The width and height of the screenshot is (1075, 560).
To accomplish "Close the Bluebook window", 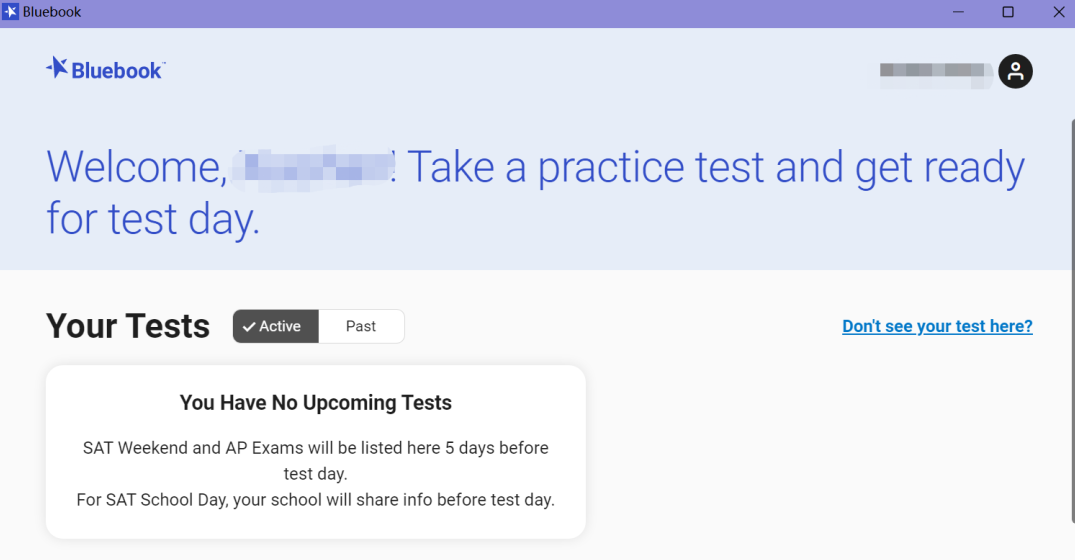I will point(1059,12).
